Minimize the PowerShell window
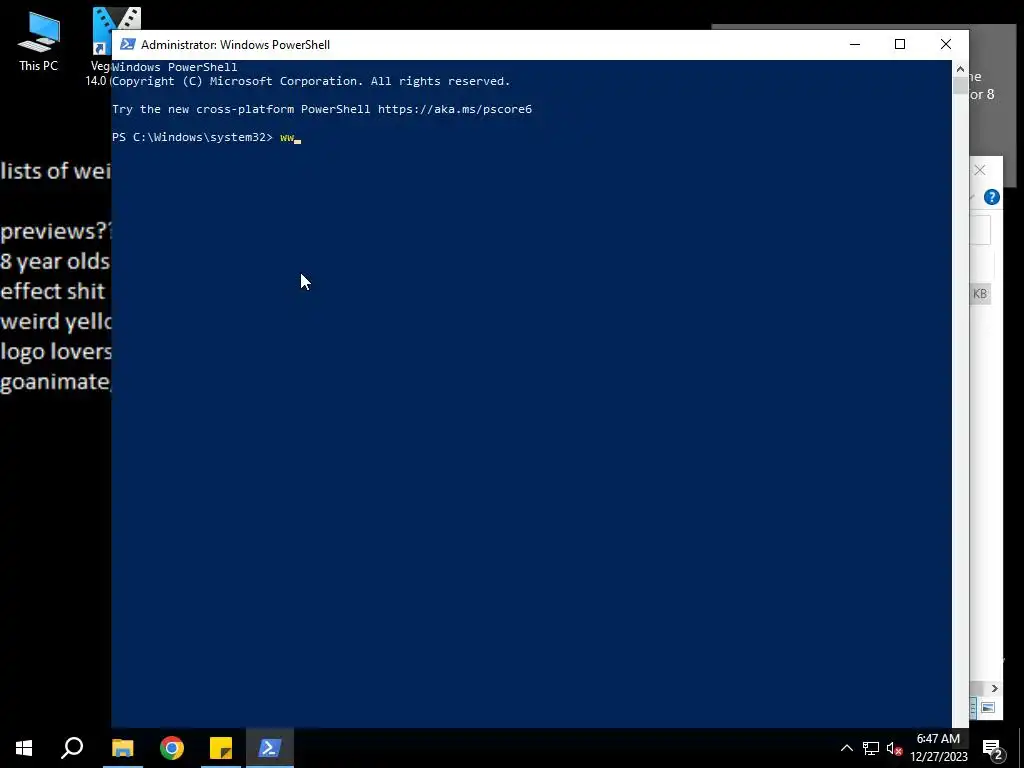This screenshot has width=1024, height=768. [x=855, y=44]
